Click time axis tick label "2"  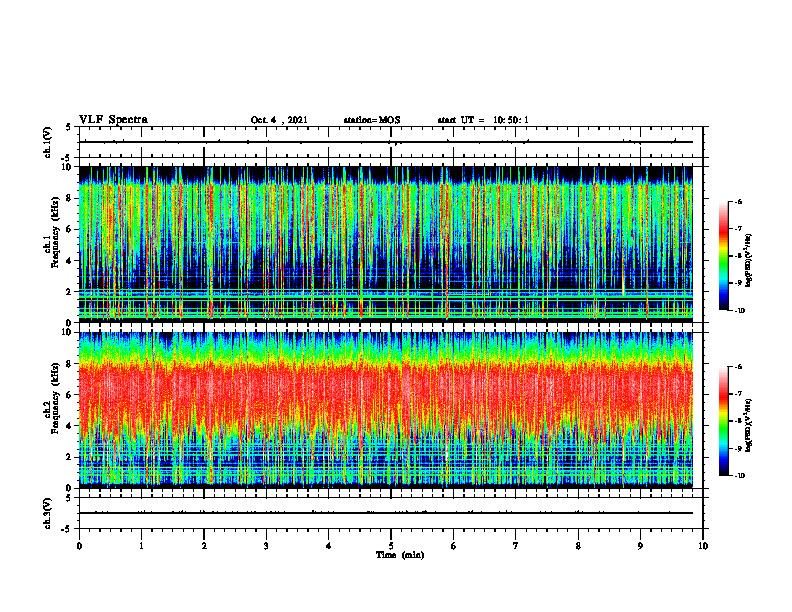pyautogui.click(x=204, y=546)
